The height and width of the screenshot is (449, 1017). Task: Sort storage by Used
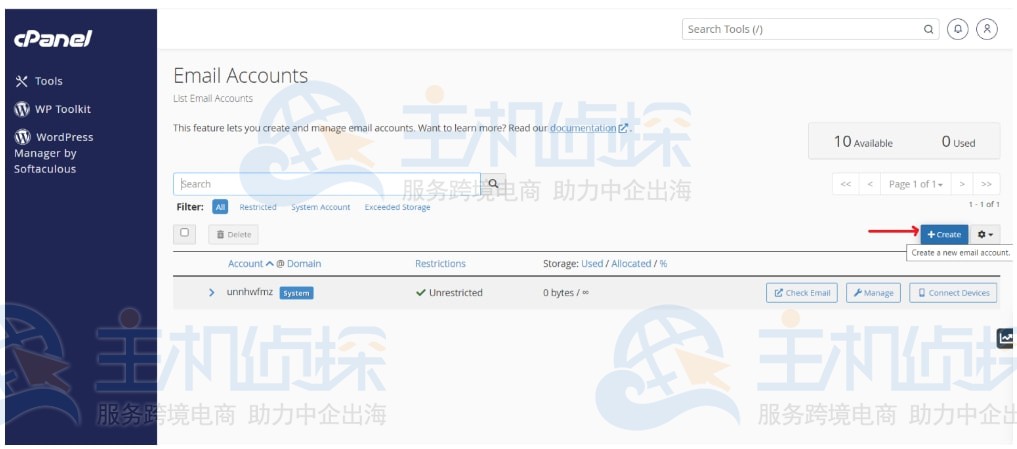click(592, 263)
